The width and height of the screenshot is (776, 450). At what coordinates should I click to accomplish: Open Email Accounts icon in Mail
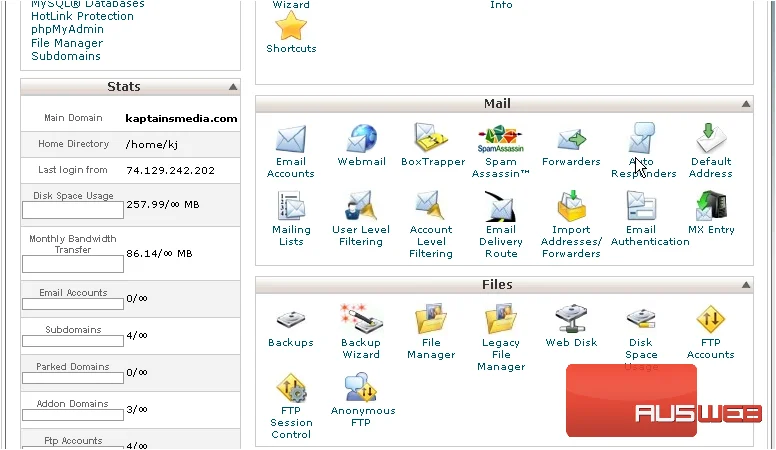point(291,139)
